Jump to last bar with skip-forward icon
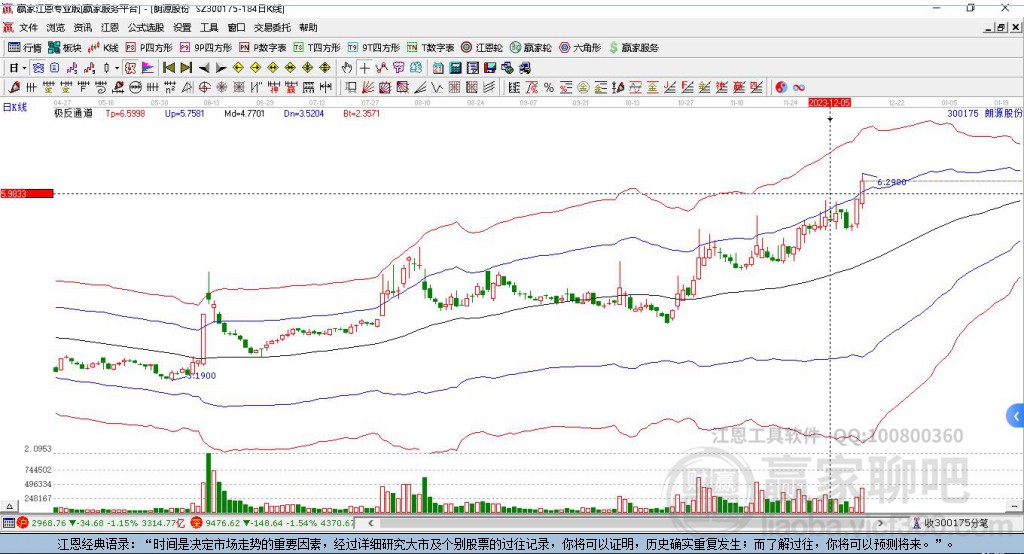Viewport: 1024px width, 554px height. click(x=186, y=68)
